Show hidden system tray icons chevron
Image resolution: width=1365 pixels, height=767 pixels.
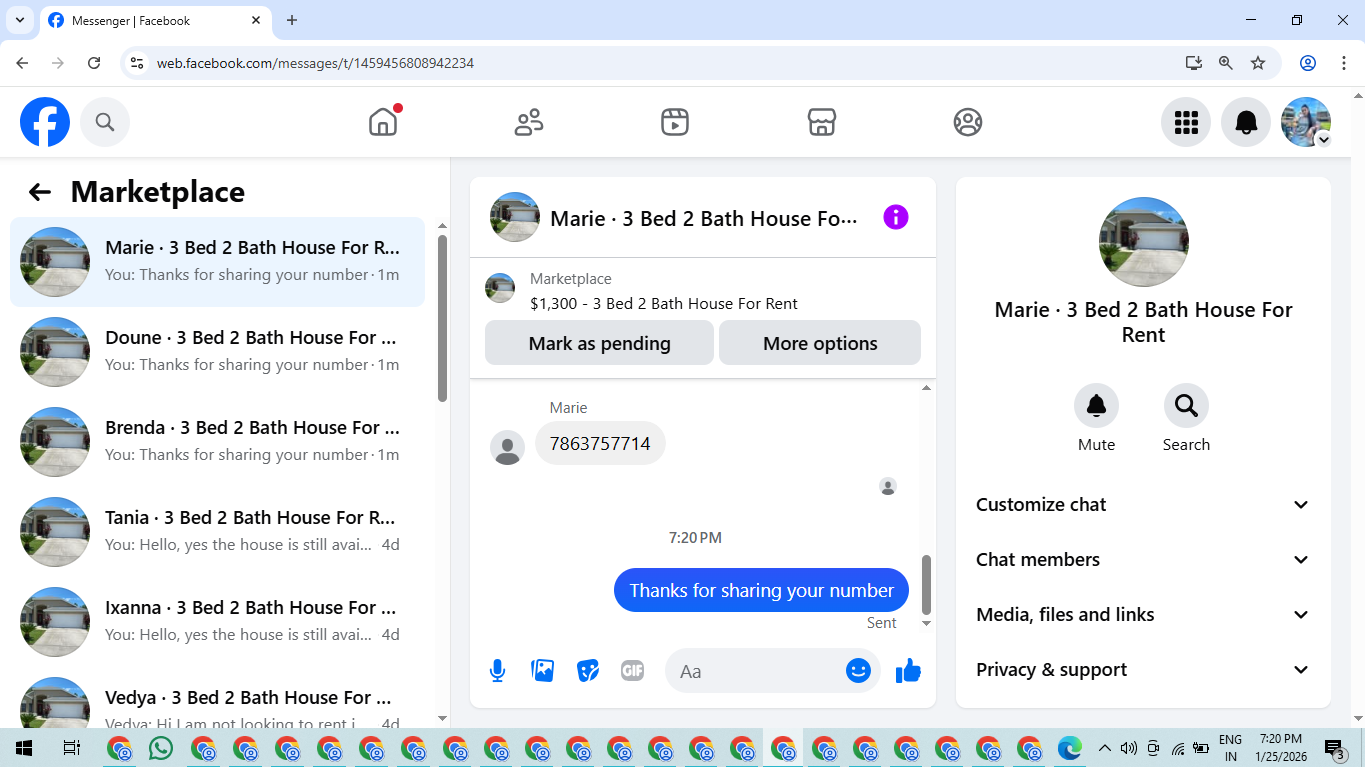click(x=1105, y=748)
